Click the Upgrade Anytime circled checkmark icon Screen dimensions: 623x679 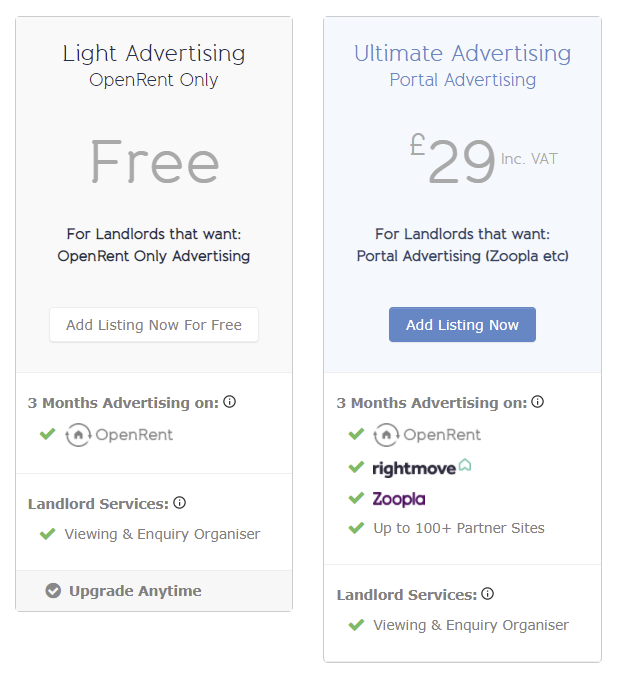coord(53,590)
